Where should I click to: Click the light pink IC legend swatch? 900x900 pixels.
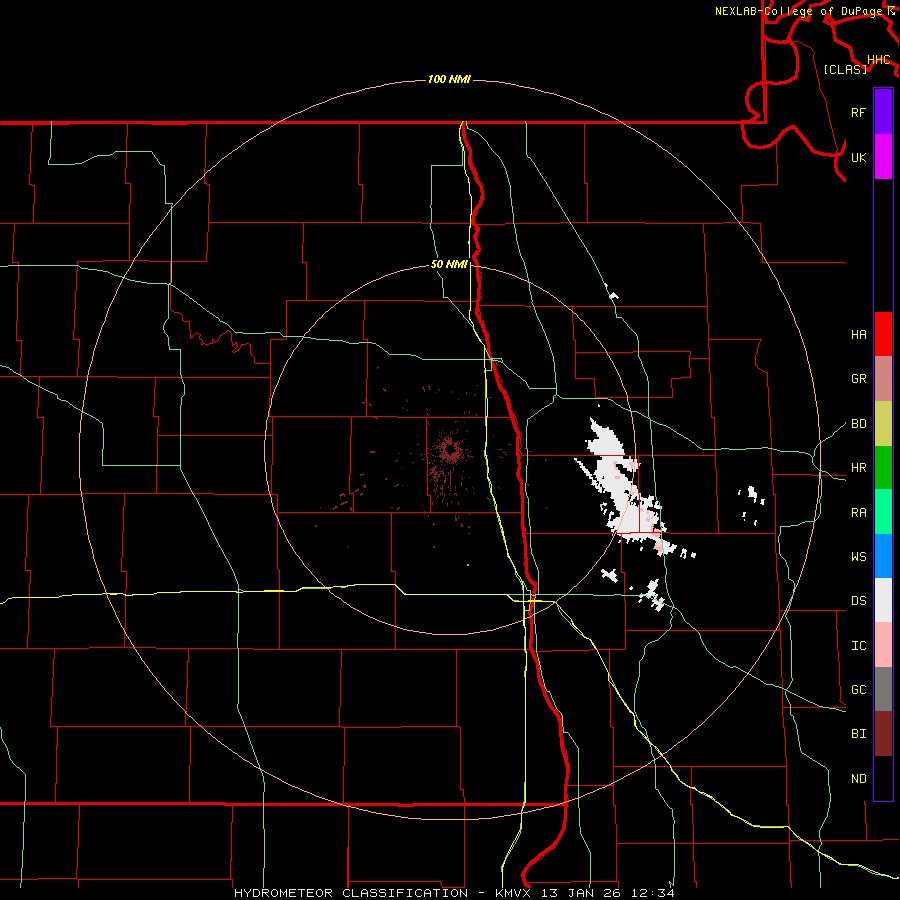(x=883, y=645)
